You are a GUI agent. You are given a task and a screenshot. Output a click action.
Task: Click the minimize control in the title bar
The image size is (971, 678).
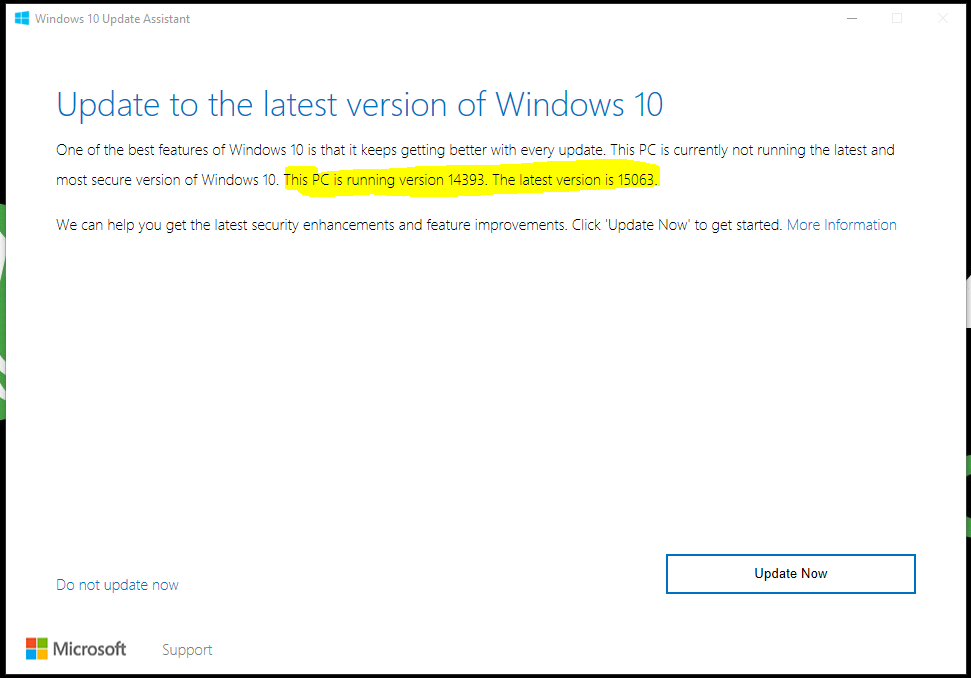pyautogui.click(x=852, y=18)
